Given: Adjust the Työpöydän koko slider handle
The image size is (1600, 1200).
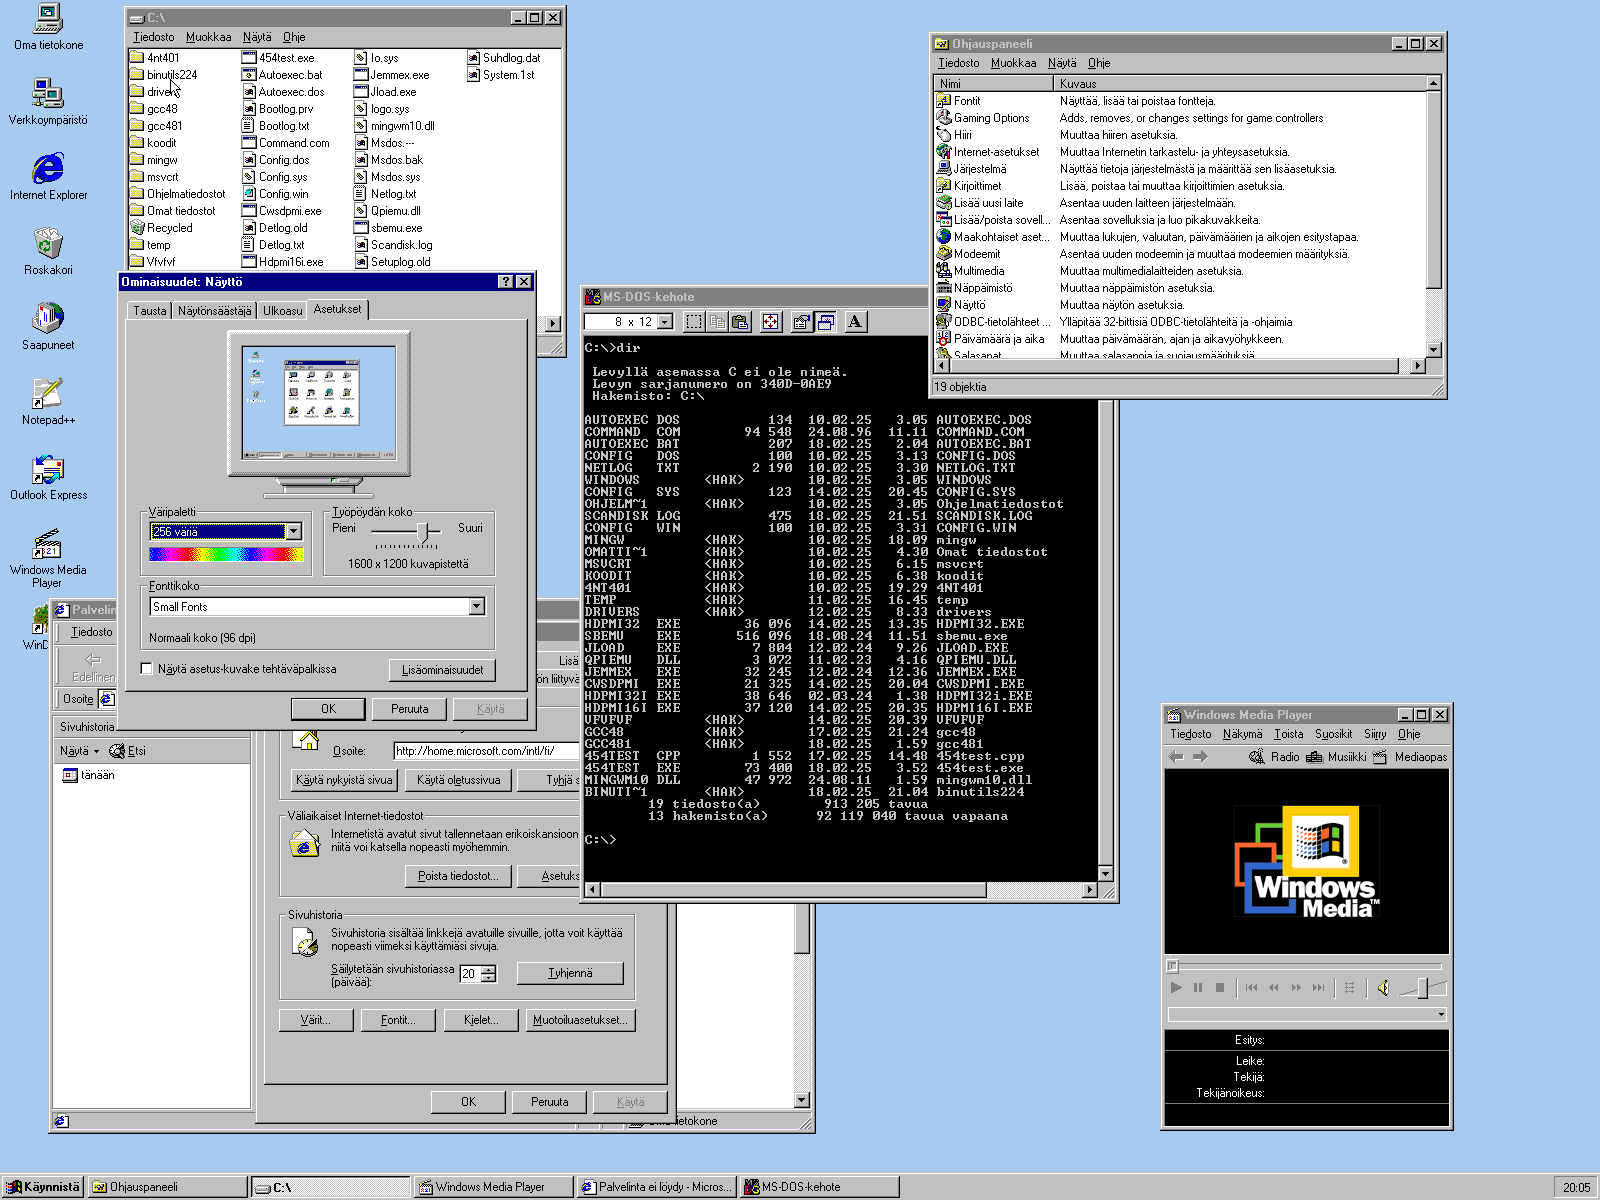Looking at the screenshot, I should pyautogui.click(x=424, y=532).
